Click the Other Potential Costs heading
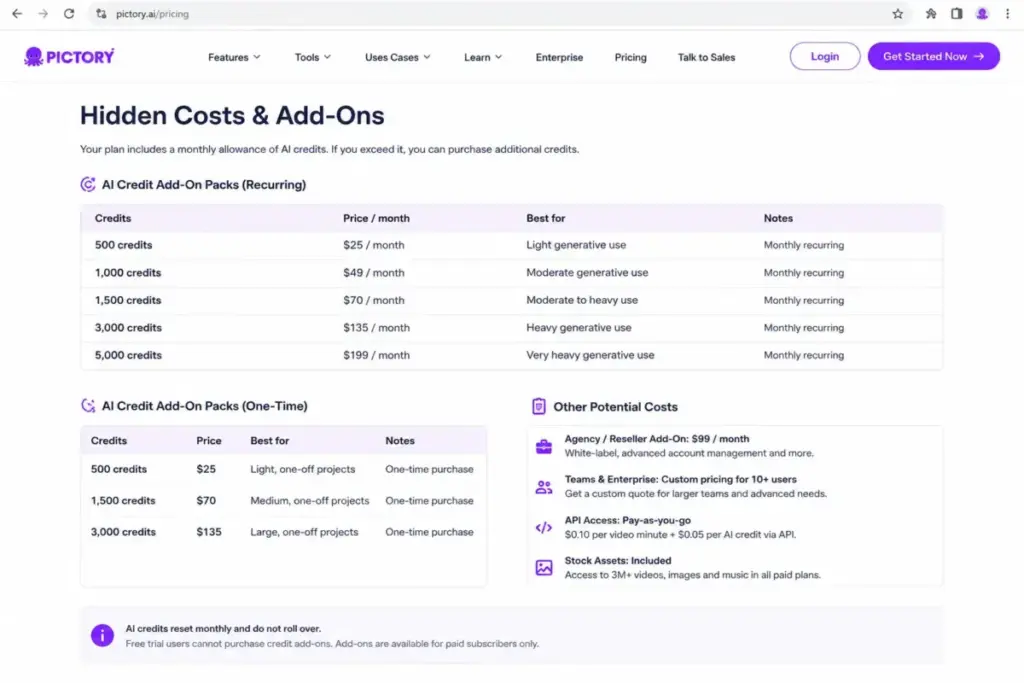Screen dimensions: 1024x683 pyautogui.click(x=615, y=407)
